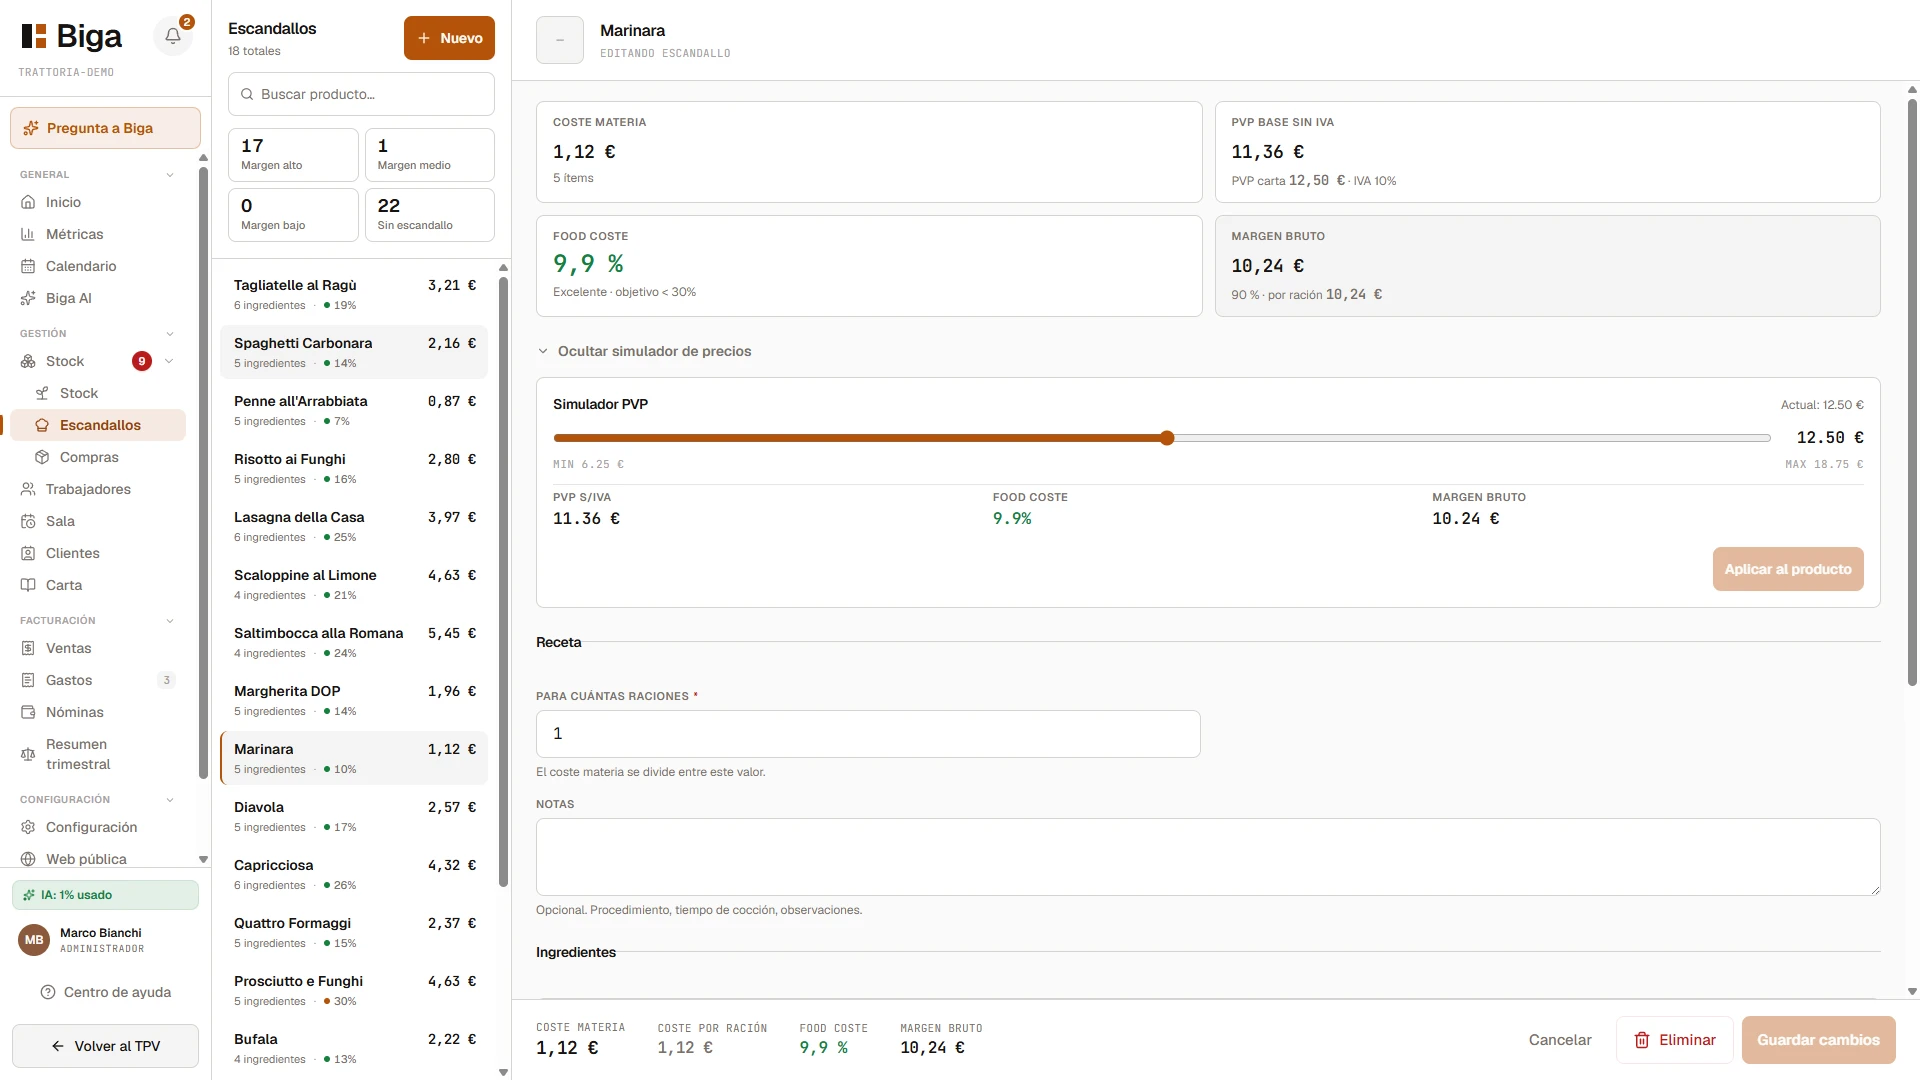Click the IA 1% usado indicator

pos(105,895)
